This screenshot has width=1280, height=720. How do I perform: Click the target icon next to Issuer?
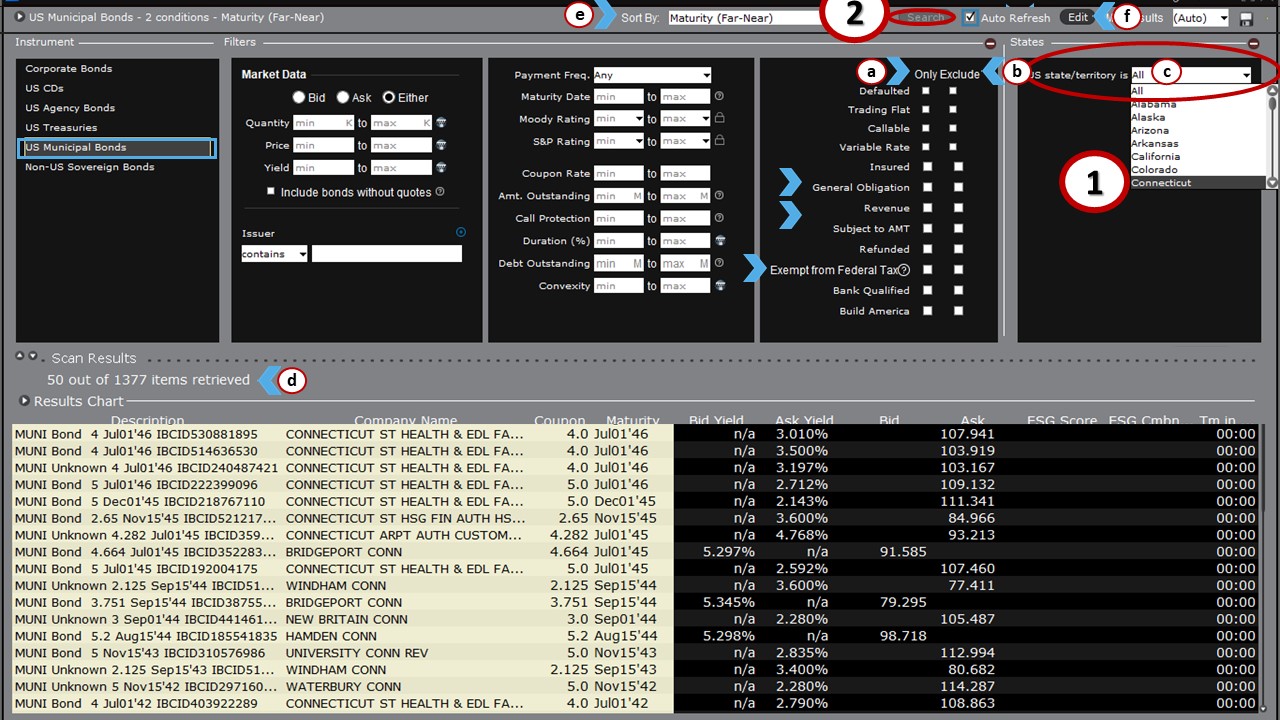click(x=461, y=231)
